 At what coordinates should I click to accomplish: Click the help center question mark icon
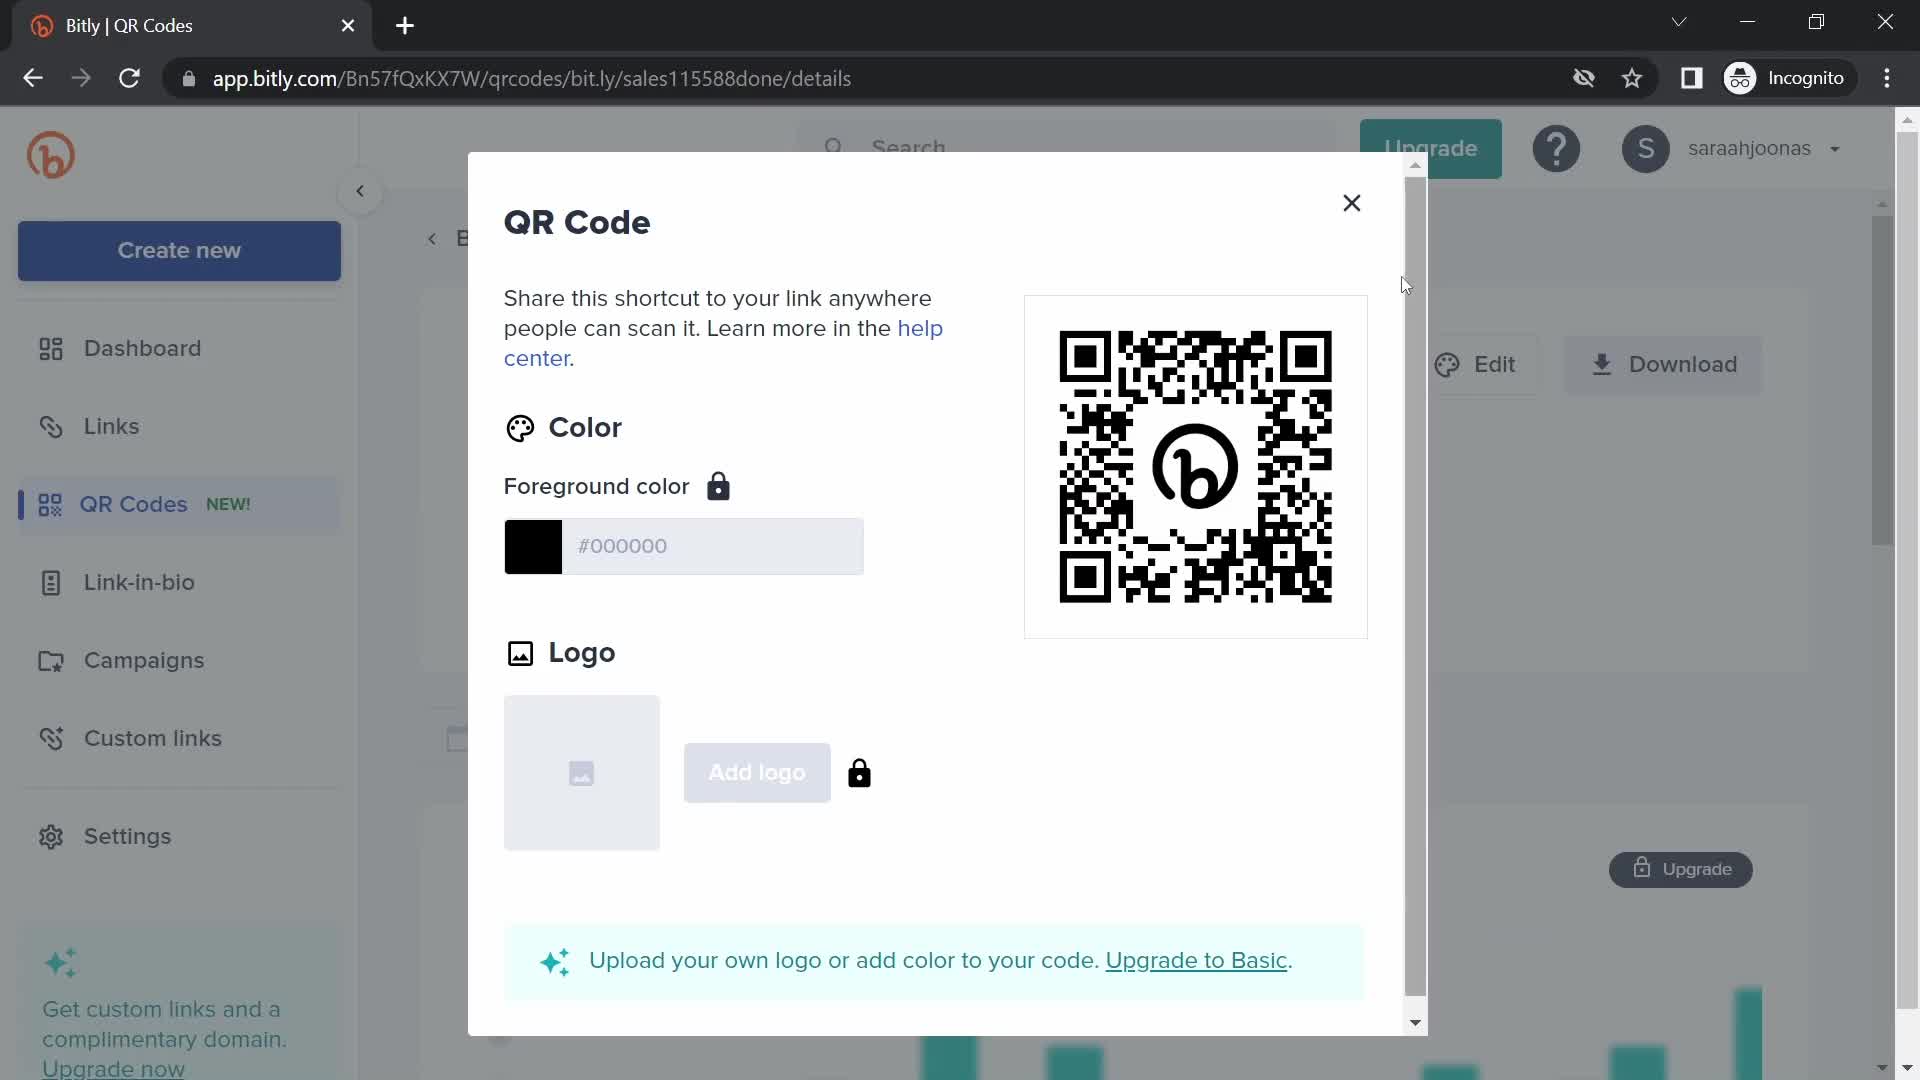[x=1556, y=148]
